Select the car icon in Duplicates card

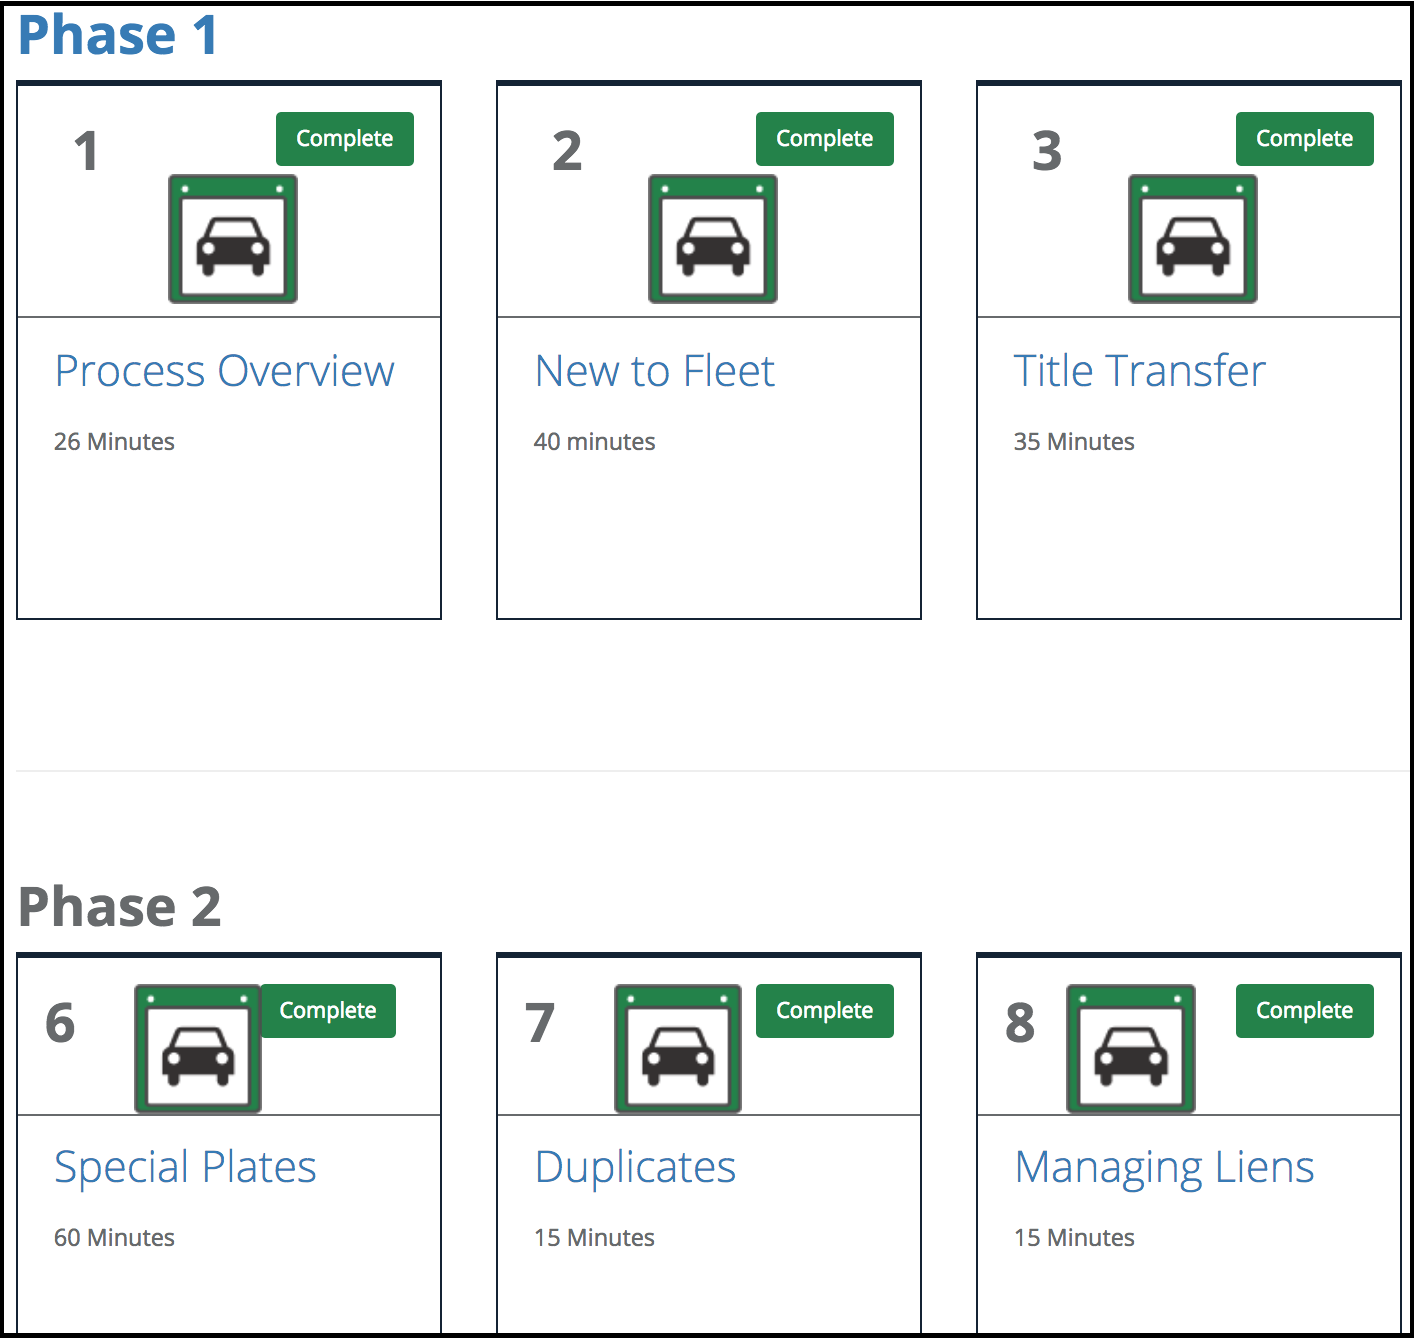678,1049
